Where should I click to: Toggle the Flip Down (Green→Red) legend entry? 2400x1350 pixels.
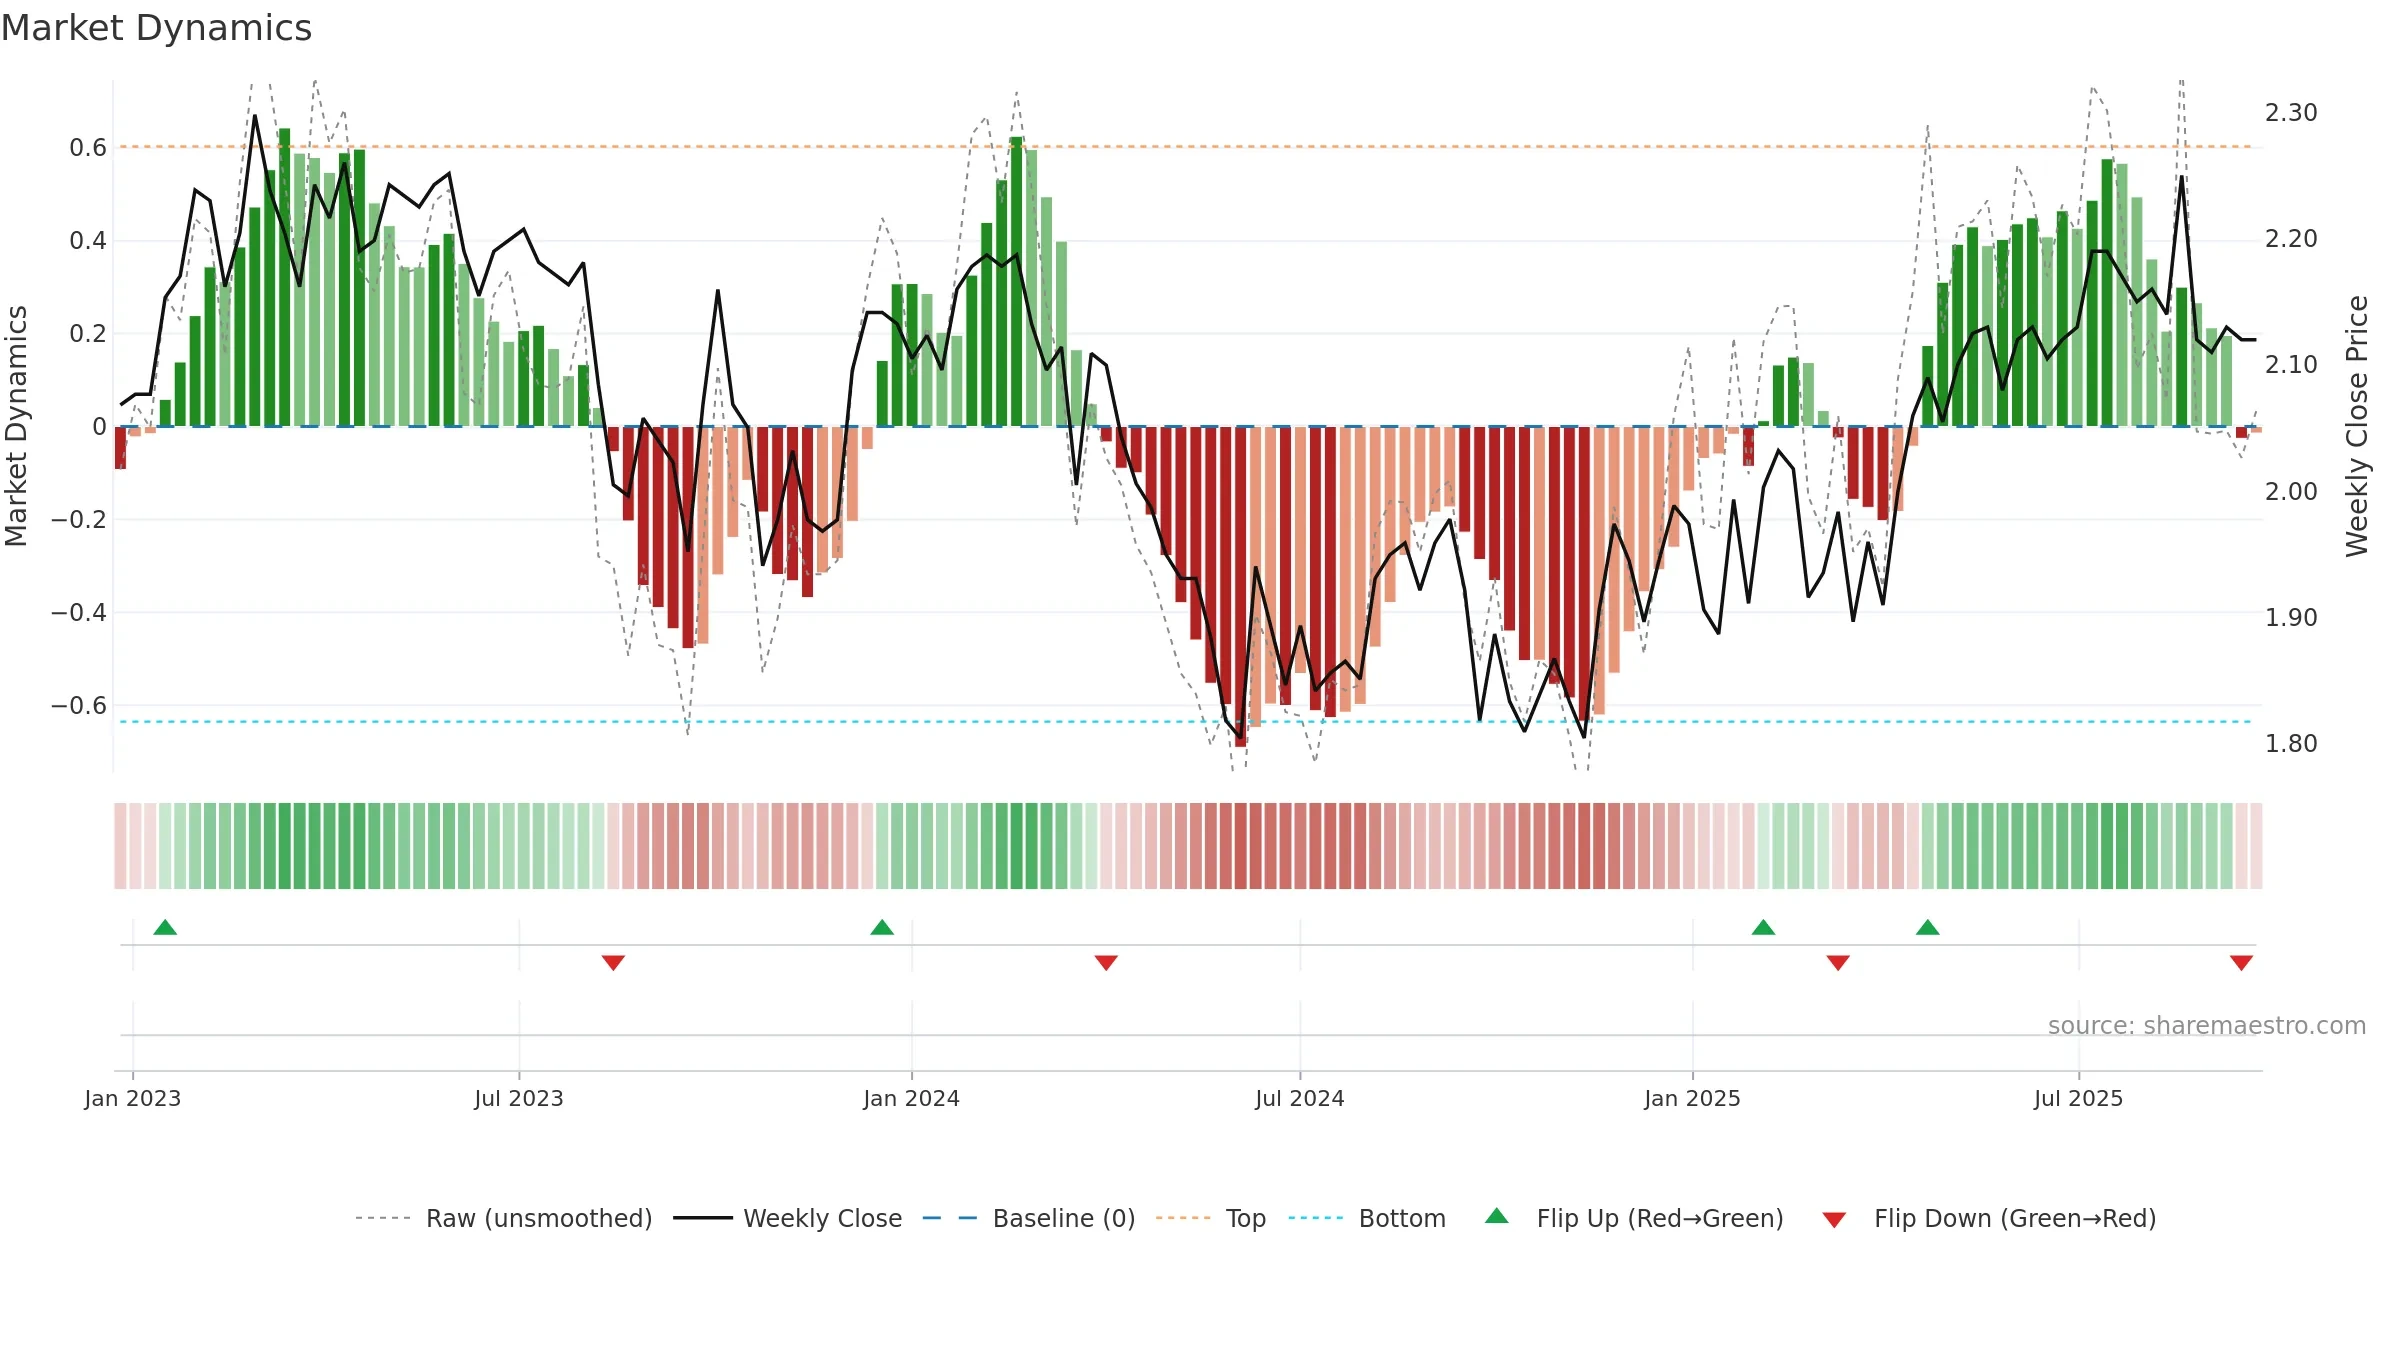pos(1988,1218)
